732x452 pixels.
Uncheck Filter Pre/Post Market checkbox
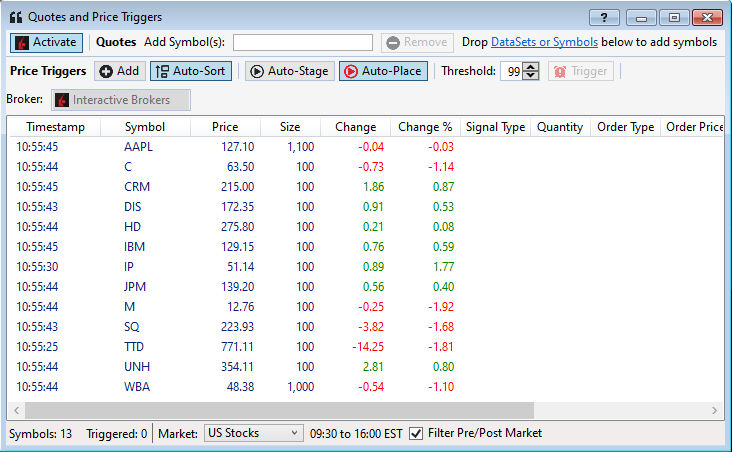tap(416, 433)
